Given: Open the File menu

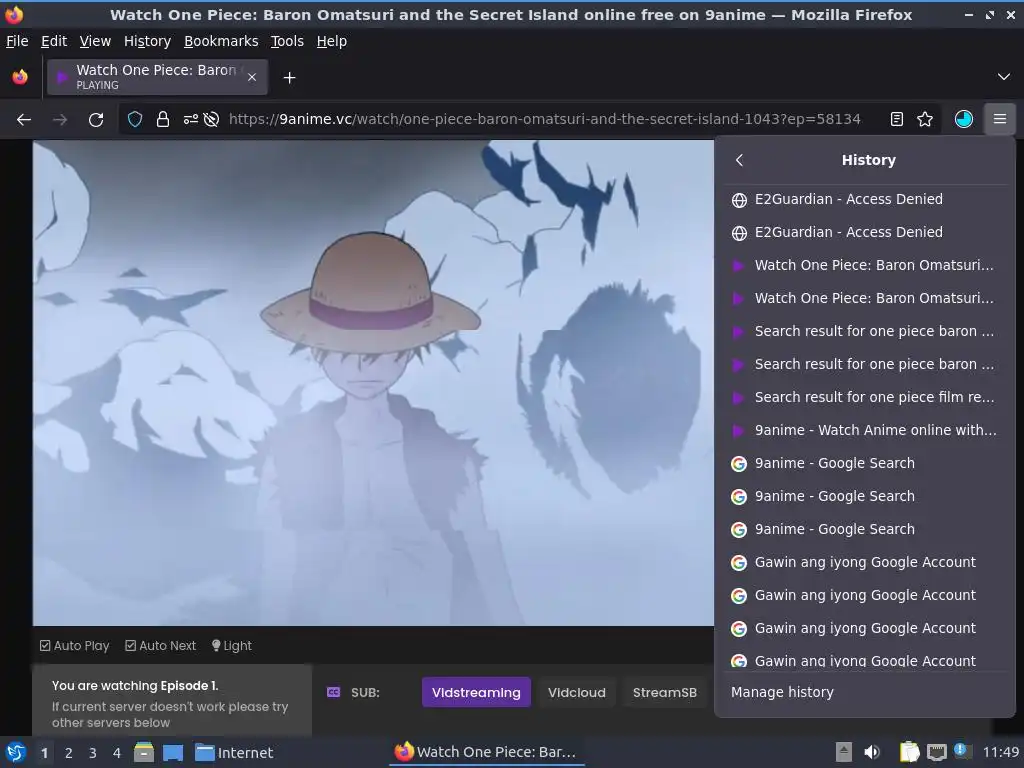Looking at the screenshot, I should point(17,41).
